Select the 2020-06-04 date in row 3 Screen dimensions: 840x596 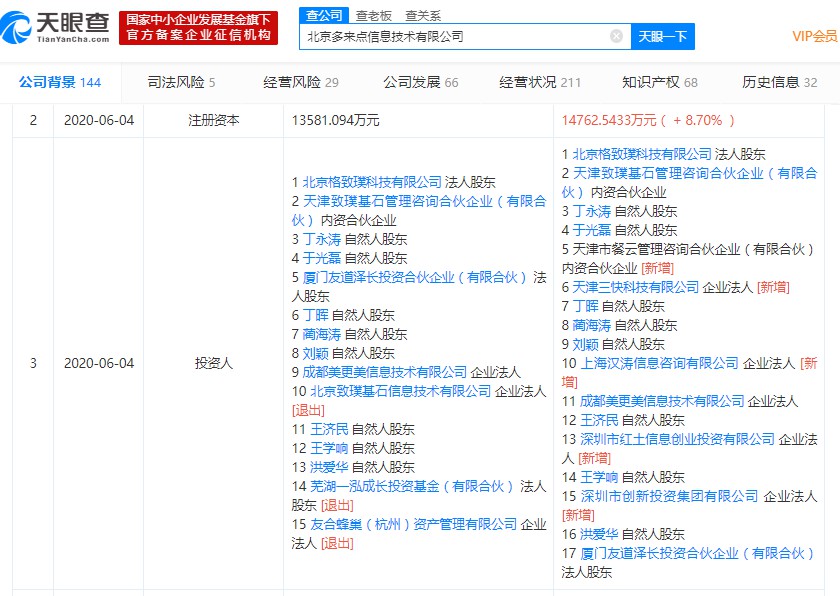point(99,364)
